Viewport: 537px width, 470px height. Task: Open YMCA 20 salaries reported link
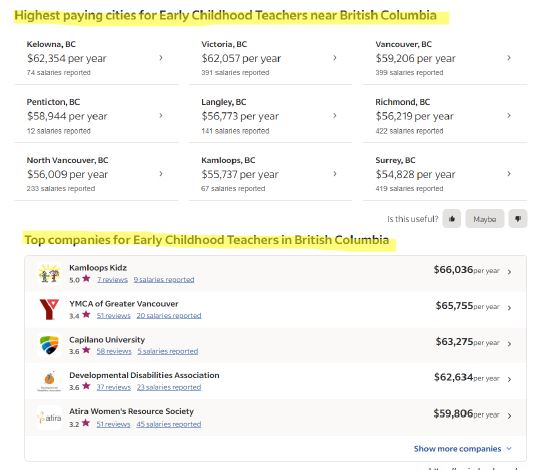point(169,316)
